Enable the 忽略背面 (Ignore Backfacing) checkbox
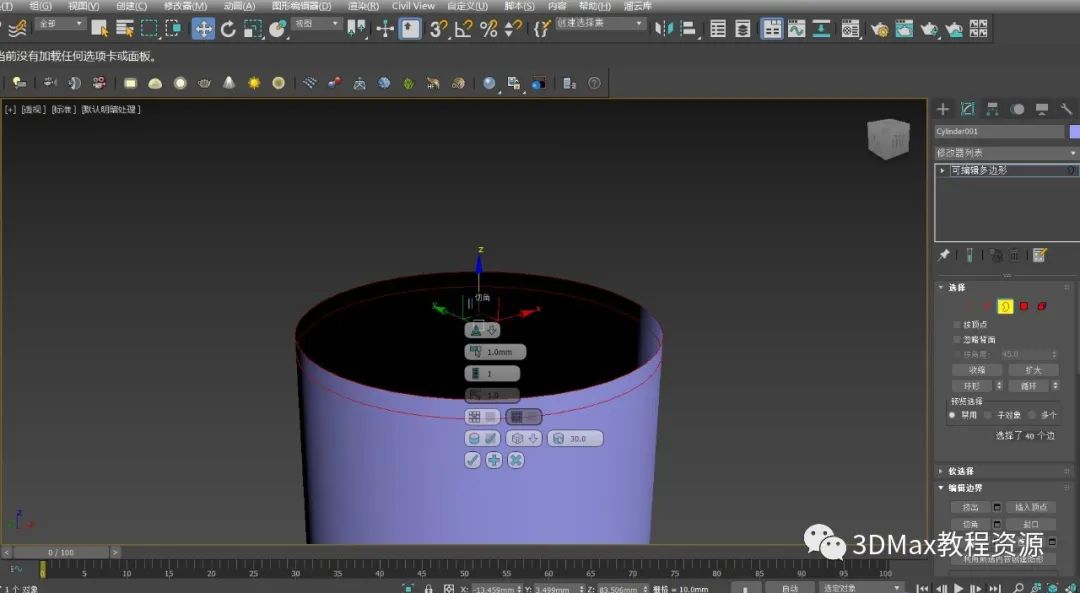 956,340
